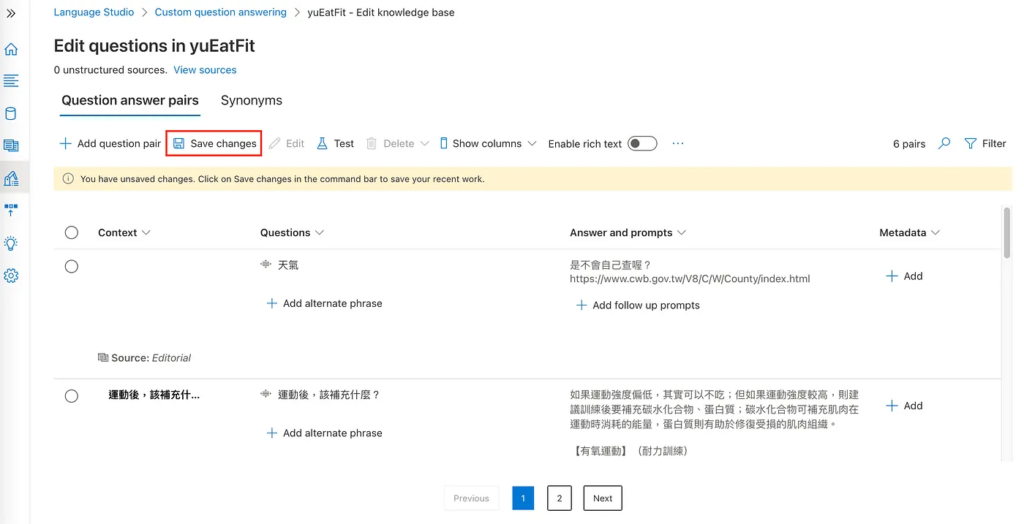Select all rows via header circle
This screenshot has width=1024, height=524.
[71, 233]
